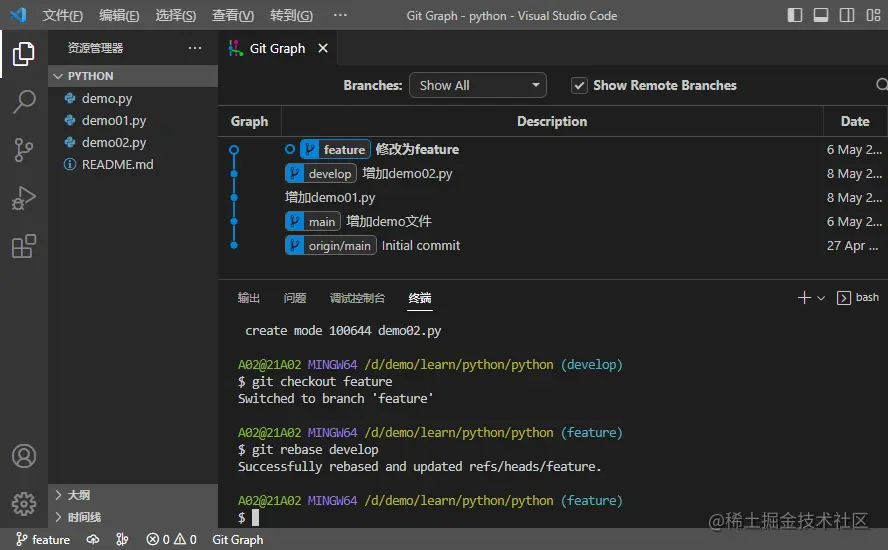Open the 转到(G) menu
Screen dimensions: 888x550
(x=291, y=15)
